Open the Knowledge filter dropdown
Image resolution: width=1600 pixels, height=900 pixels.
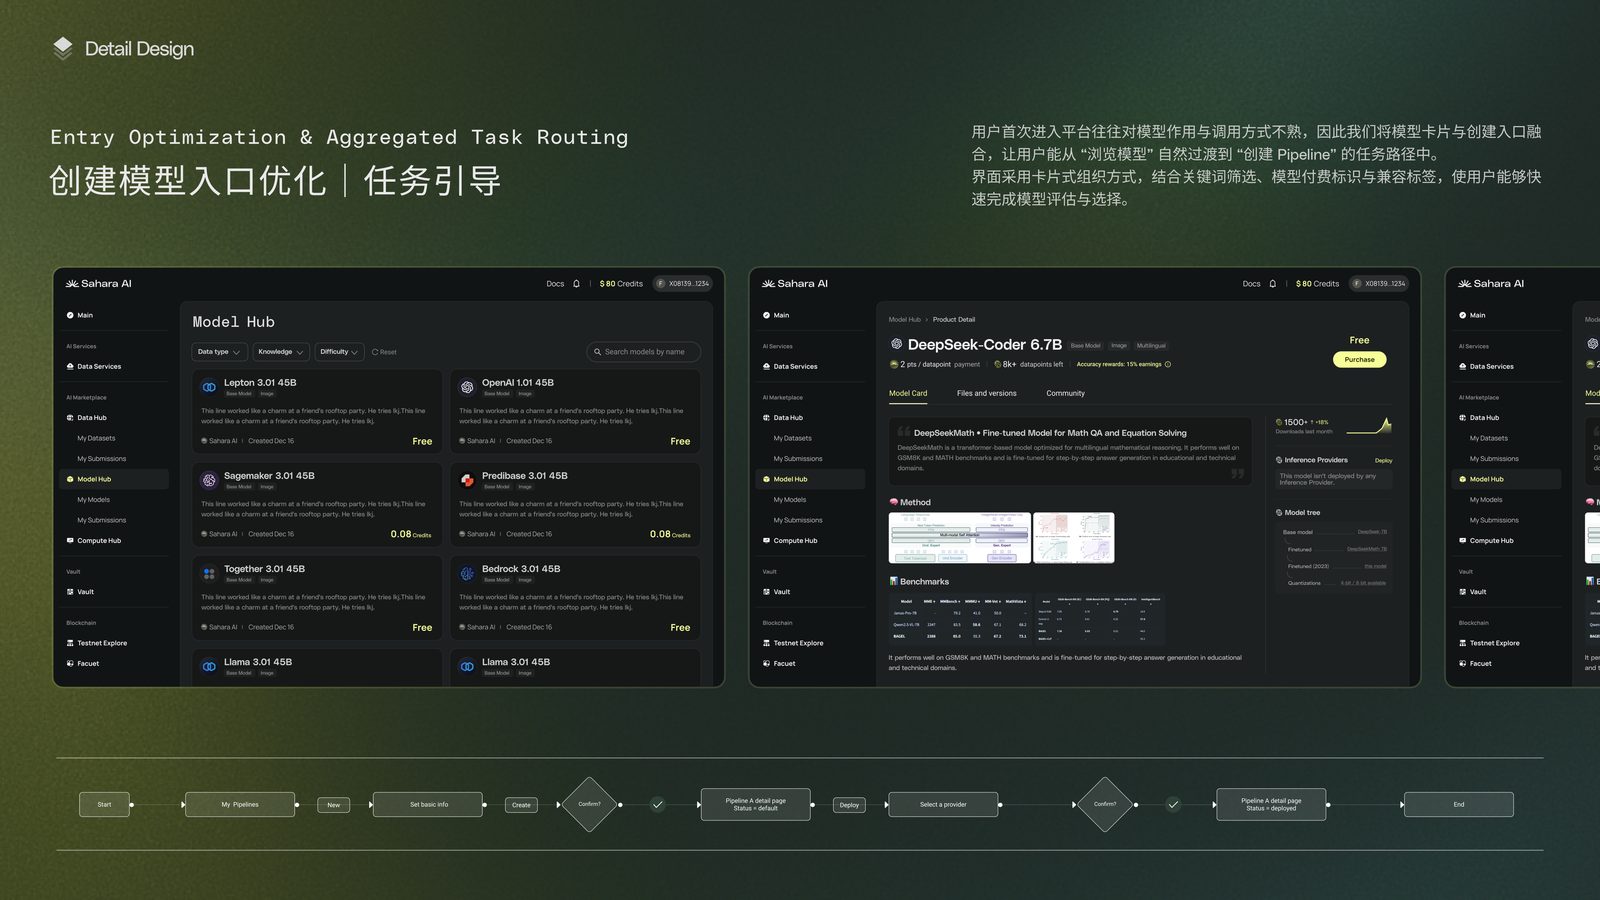pyautogui.click(x=280, y=352)
